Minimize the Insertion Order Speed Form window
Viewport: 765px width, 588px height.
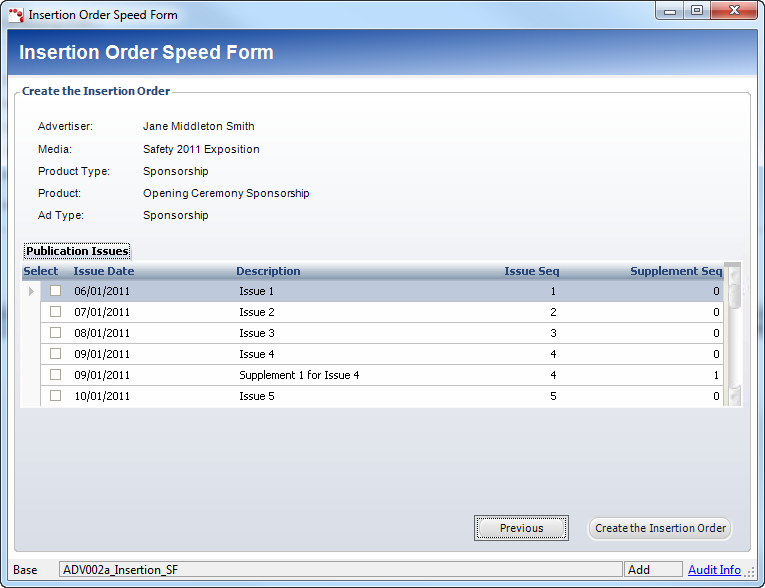[x=670, y=11]
